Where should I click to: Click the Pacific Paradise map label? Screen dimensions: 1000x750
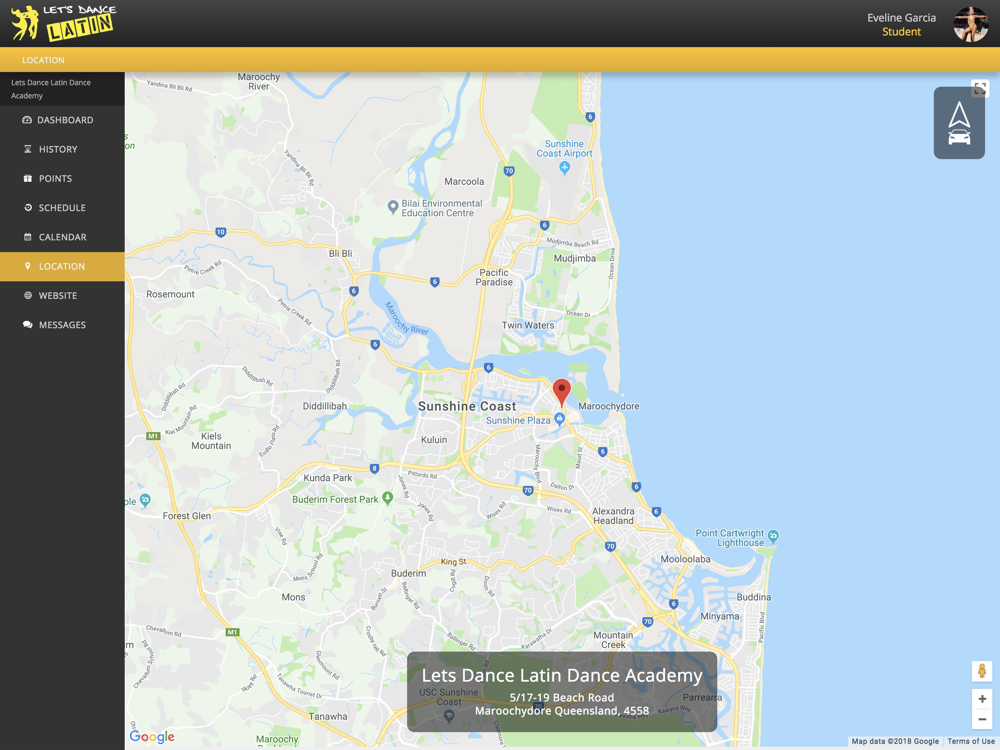coord(495,277)
